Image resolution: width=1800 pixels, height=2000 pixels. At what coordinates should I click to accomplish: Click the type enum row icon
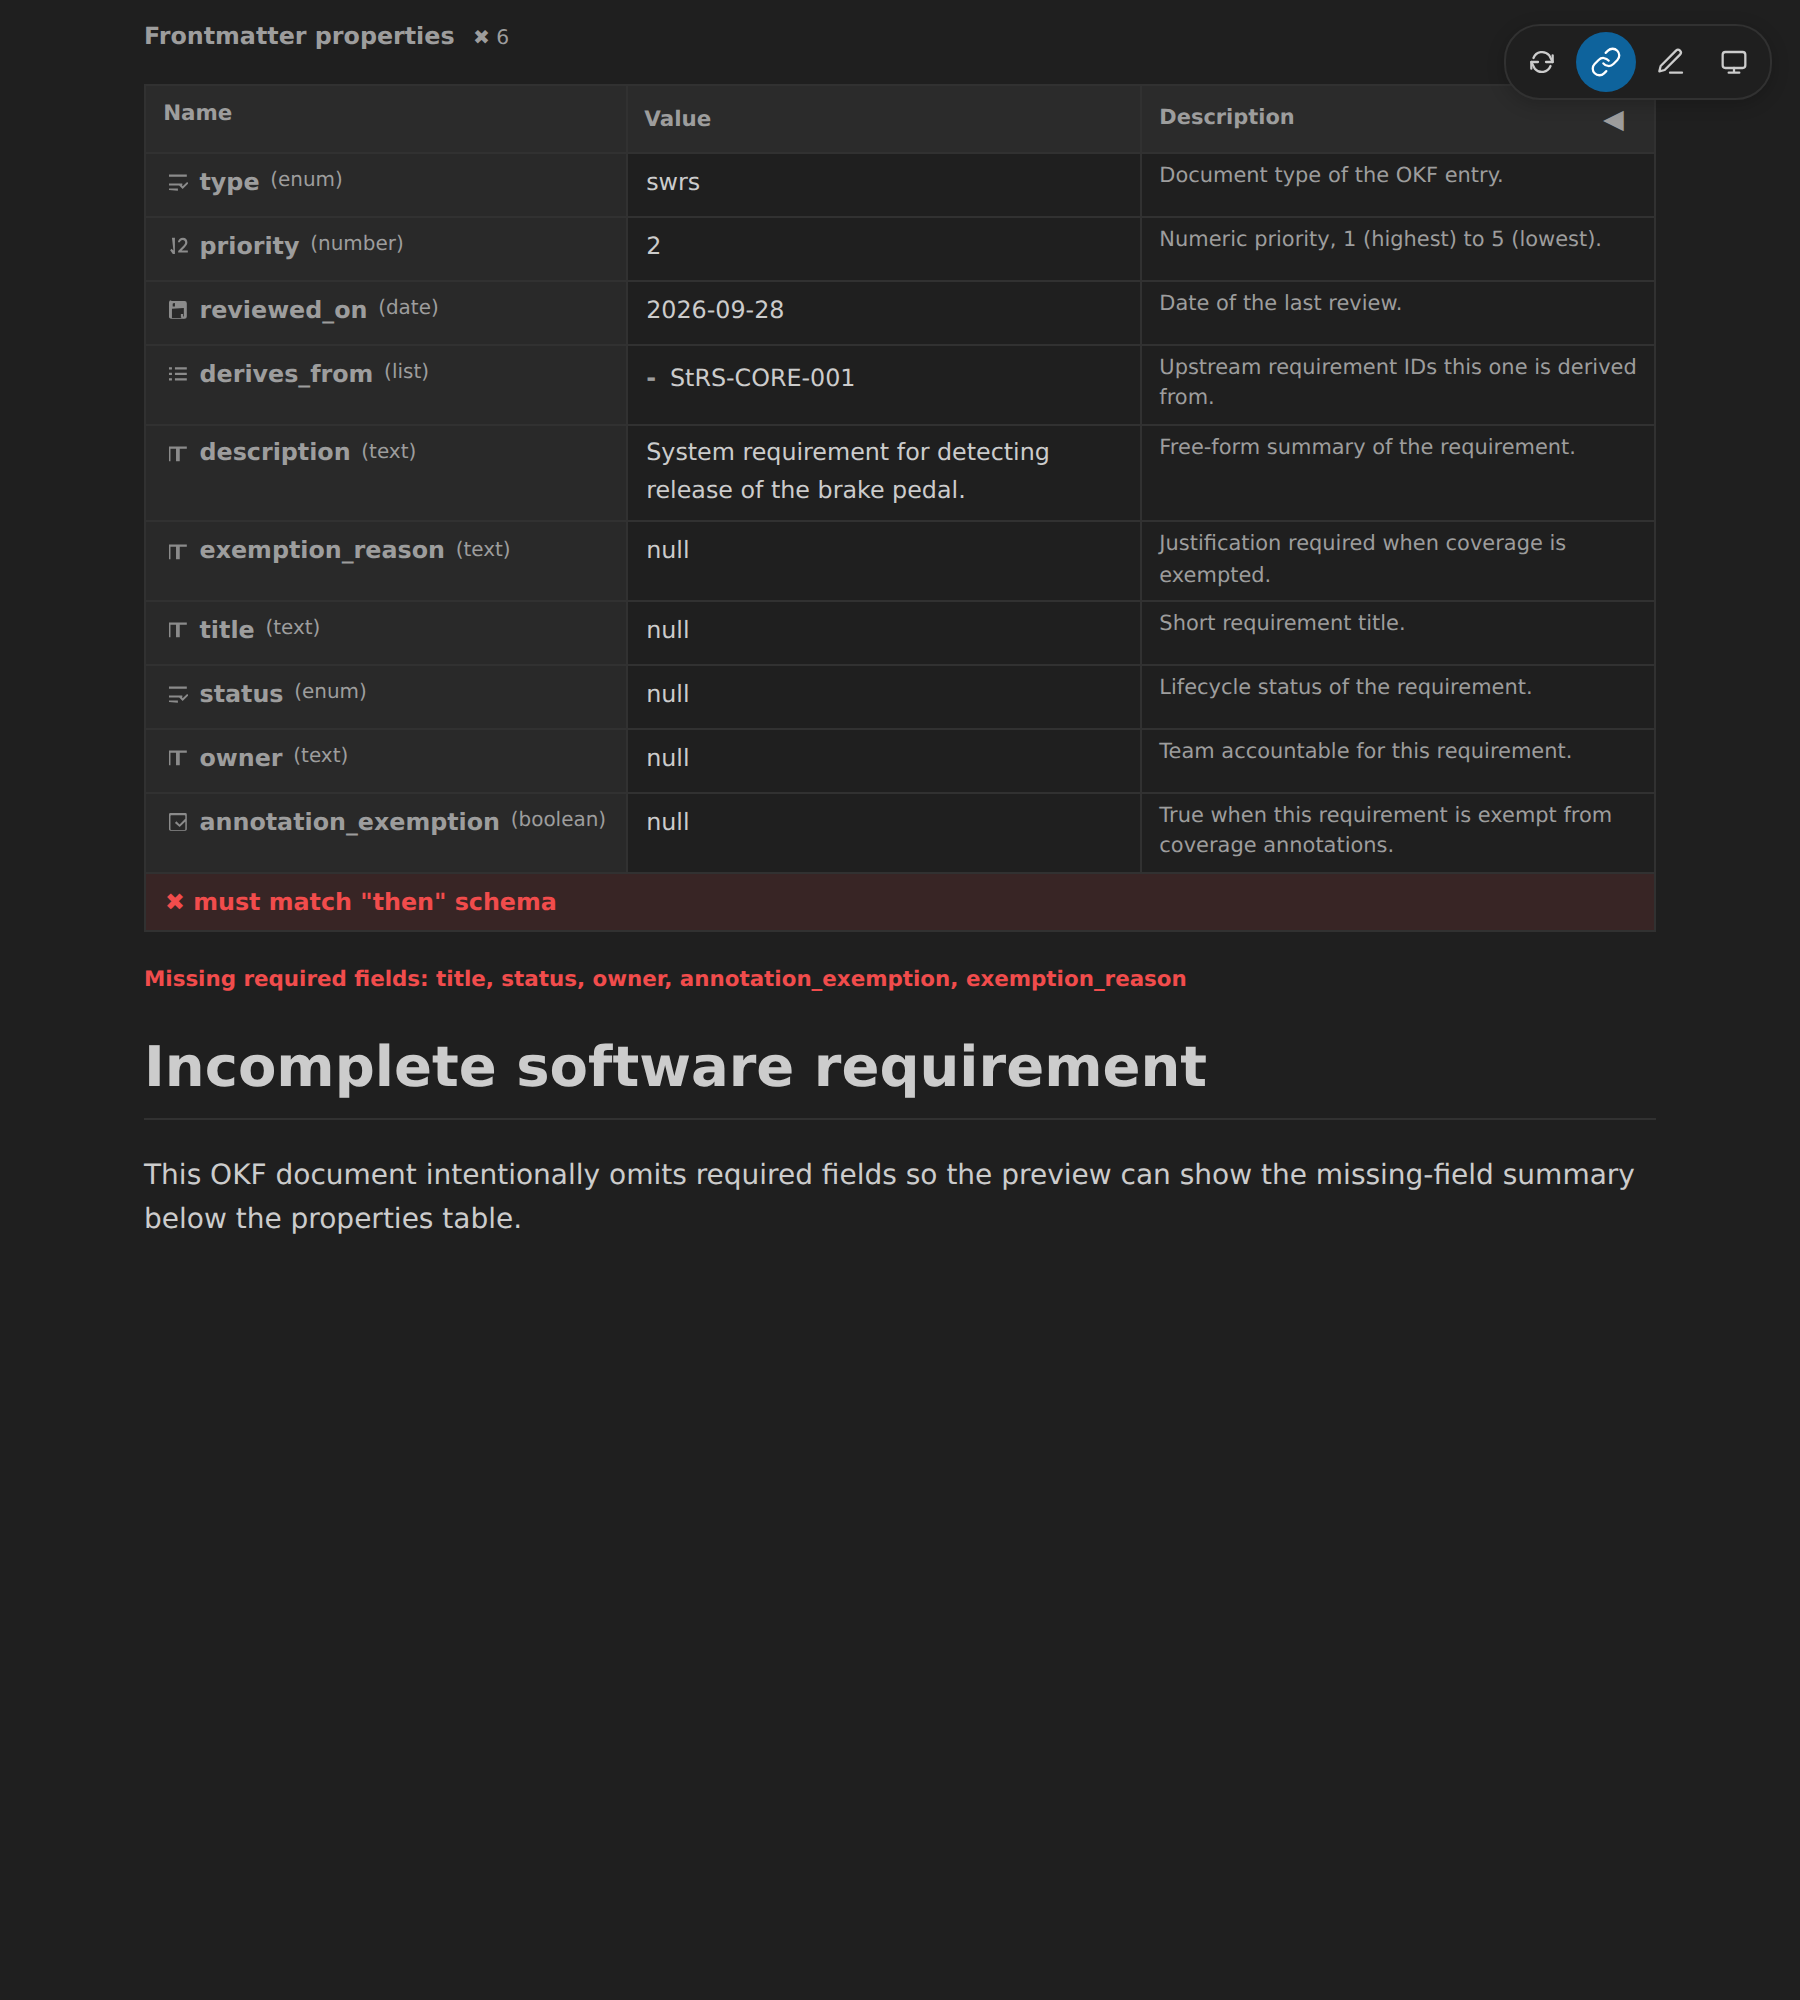178,182
